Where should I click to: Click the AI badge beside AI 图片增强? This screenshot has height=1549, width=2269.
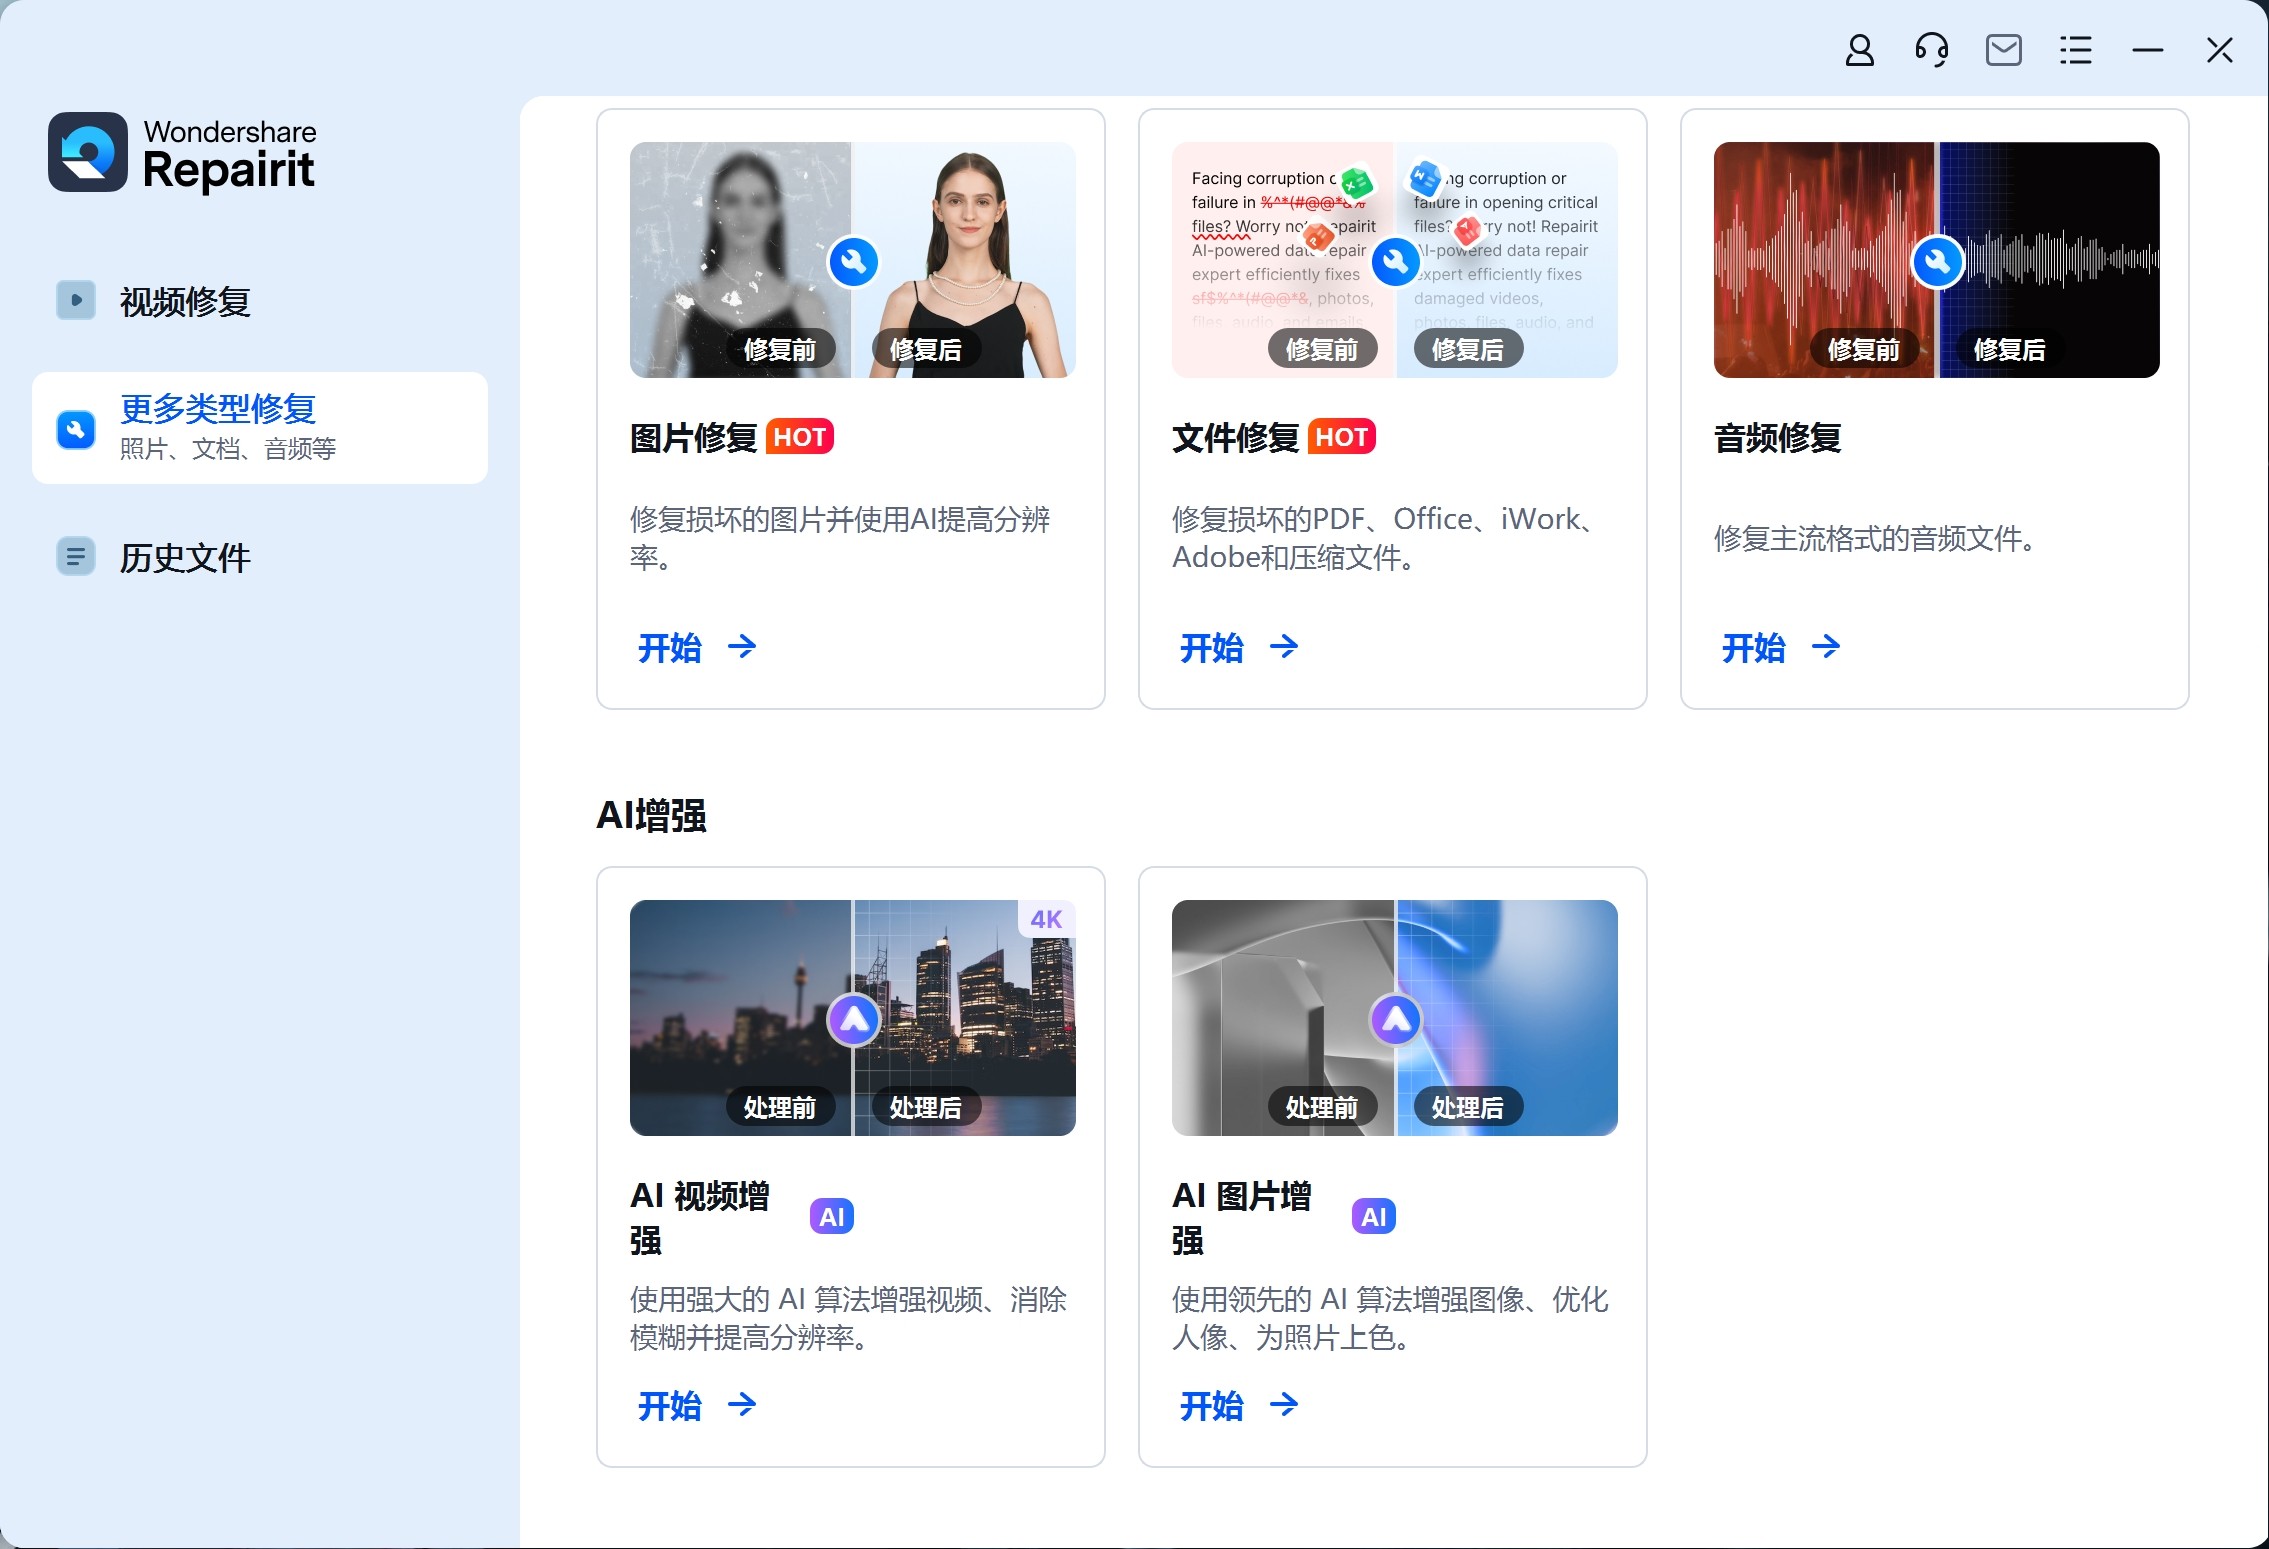click(x=1373, y=1217)
